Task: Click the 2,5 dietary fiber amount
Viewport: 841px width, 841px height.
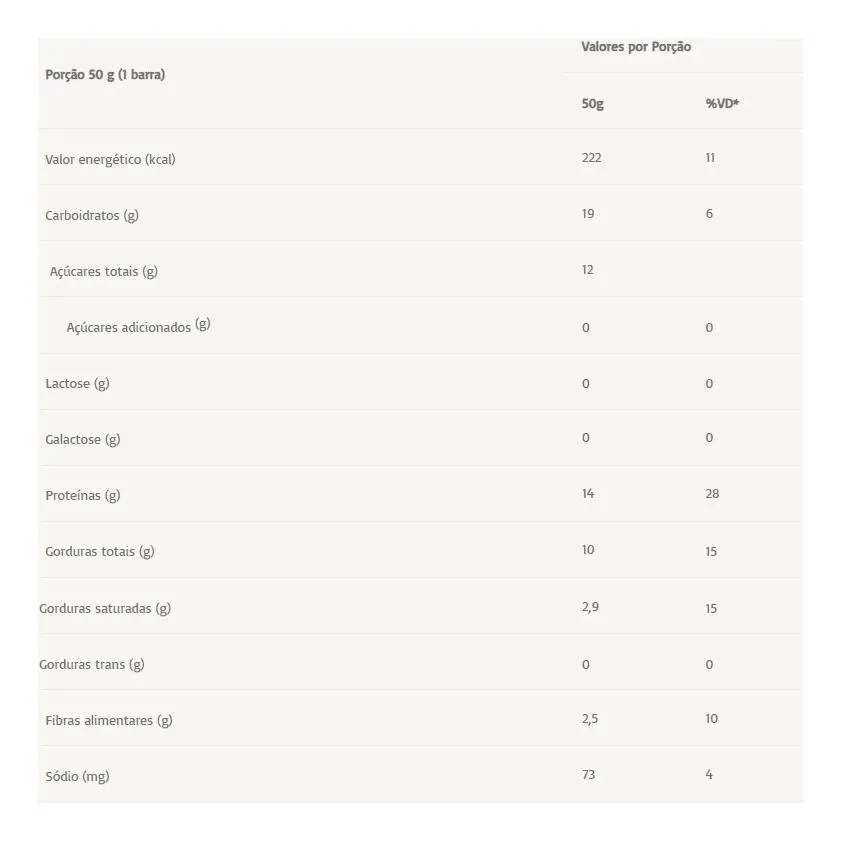Action: click(x=590, y=719)
